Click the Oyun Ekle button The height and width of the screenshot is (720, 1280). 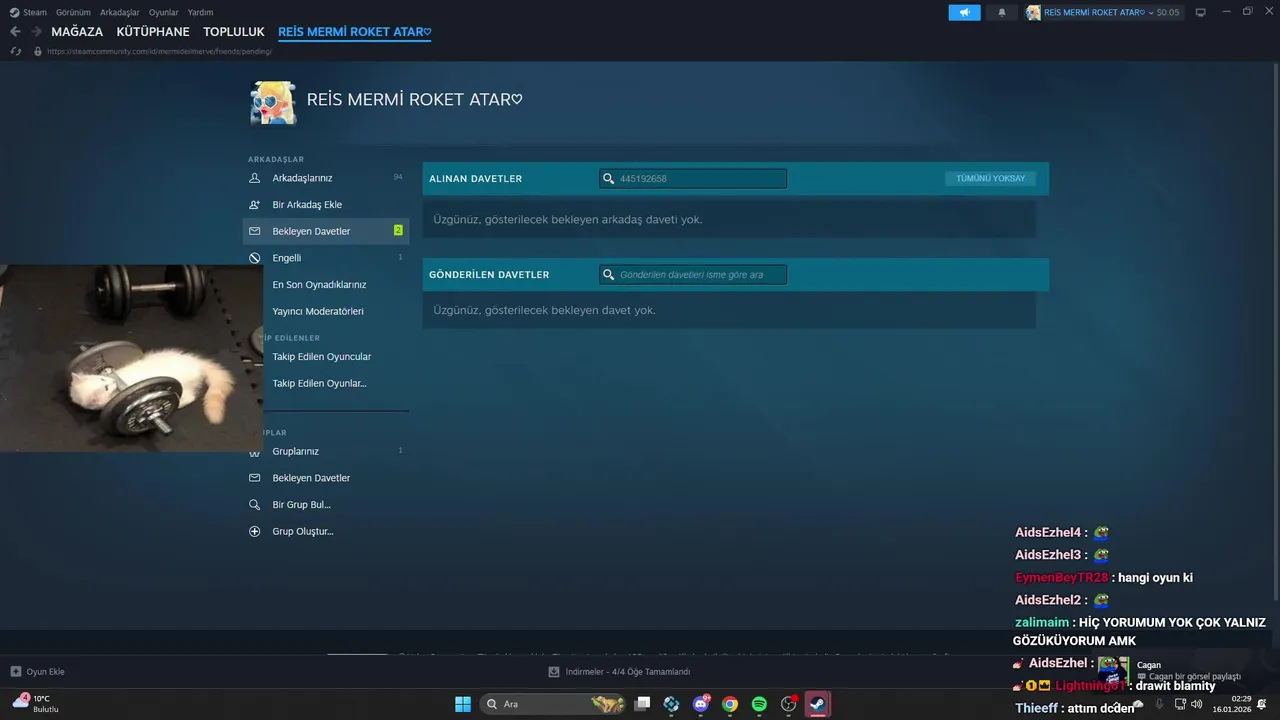coord(38,672)
